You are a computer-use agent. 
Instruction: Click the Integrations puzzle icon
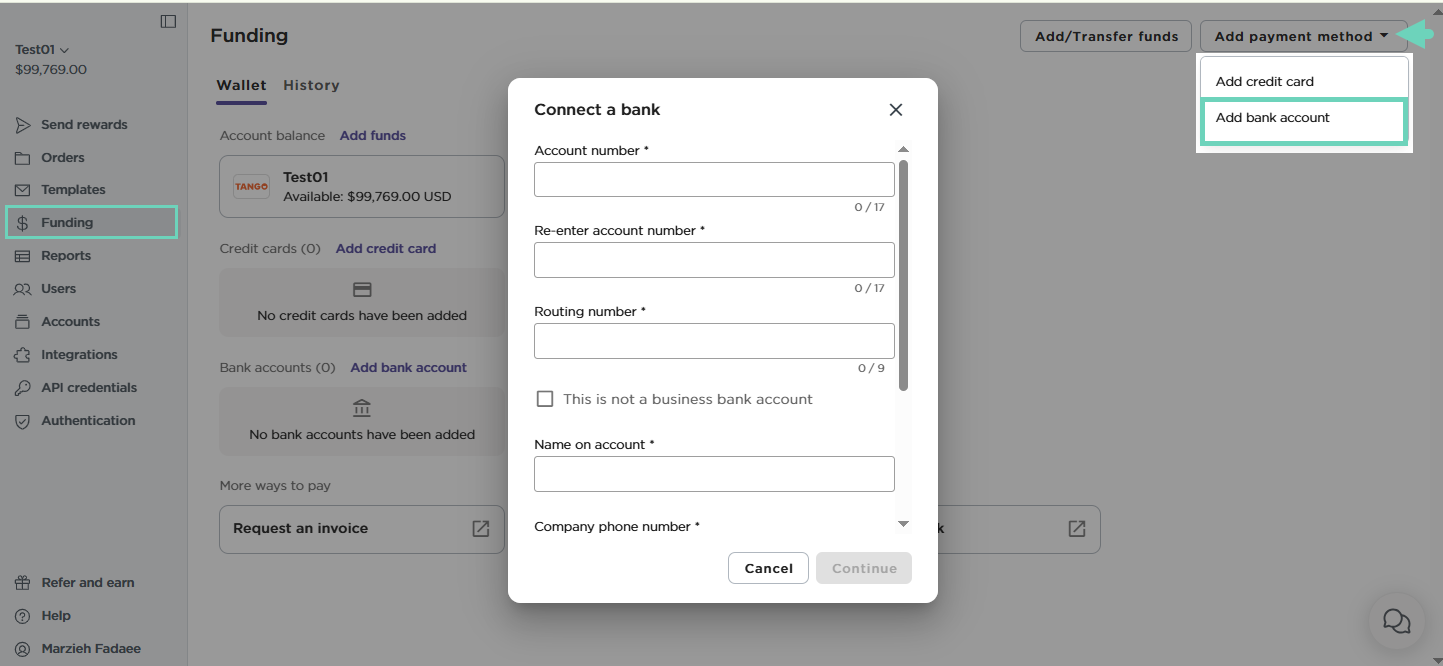(x=22, y=355)
